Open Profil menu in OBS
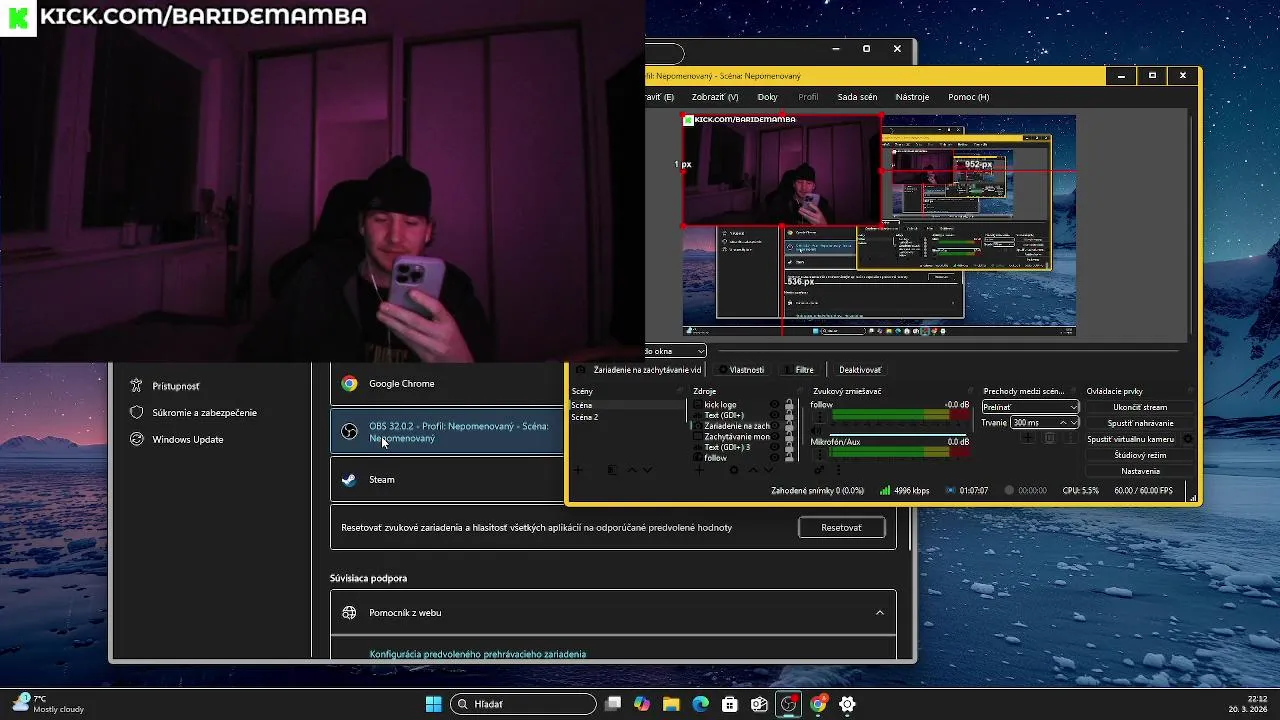 point(808,97)
